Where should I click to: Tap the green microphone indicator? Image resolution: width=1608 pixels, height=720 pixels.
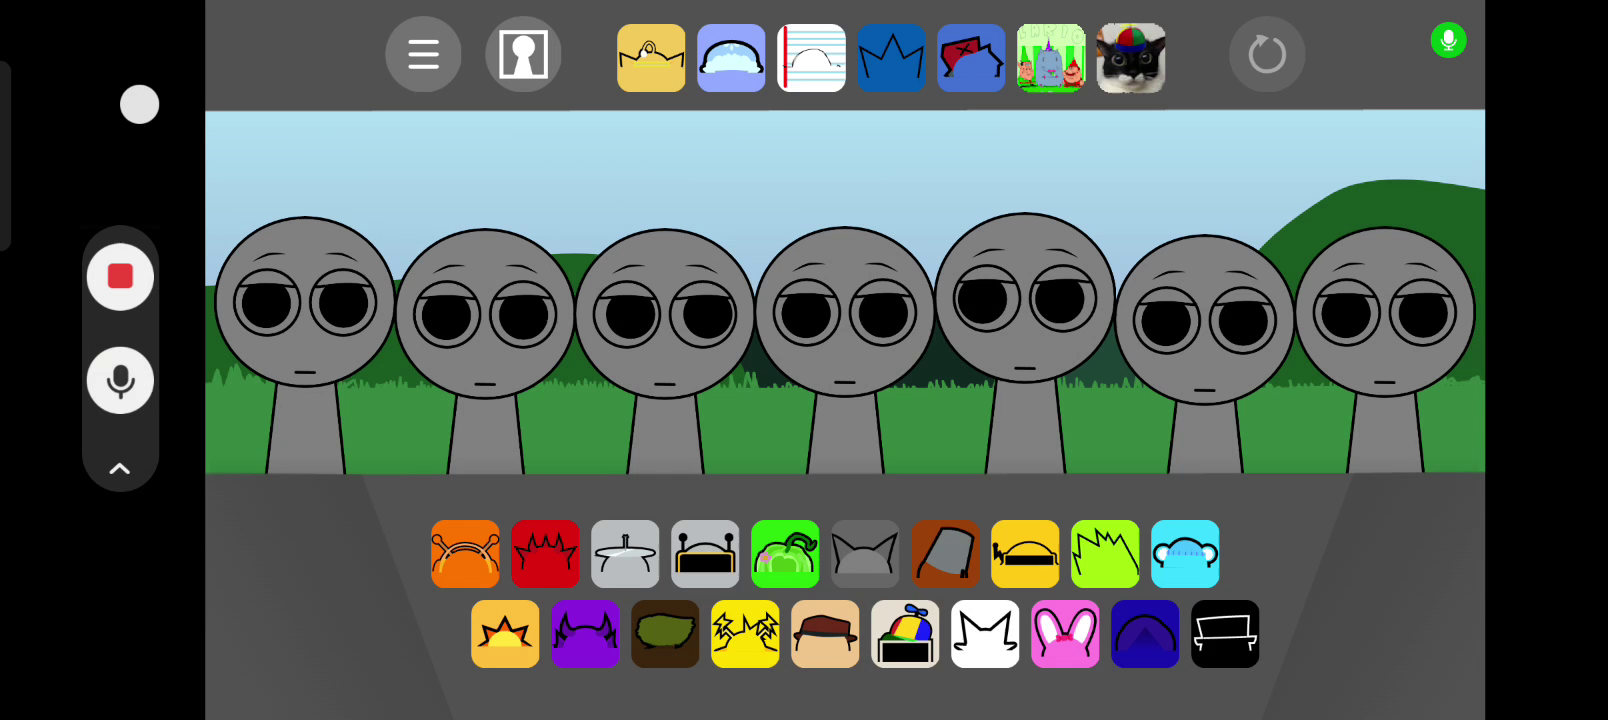(x=1448, y=40)
